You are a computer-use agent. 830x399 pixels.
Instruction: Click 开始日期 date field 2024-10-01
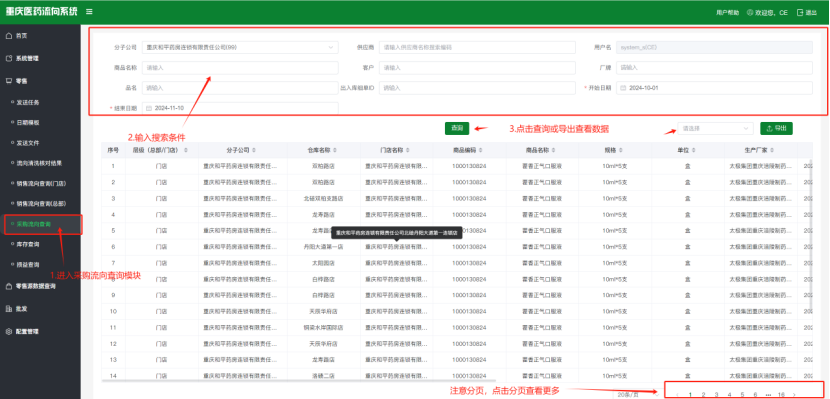point(714,88)
